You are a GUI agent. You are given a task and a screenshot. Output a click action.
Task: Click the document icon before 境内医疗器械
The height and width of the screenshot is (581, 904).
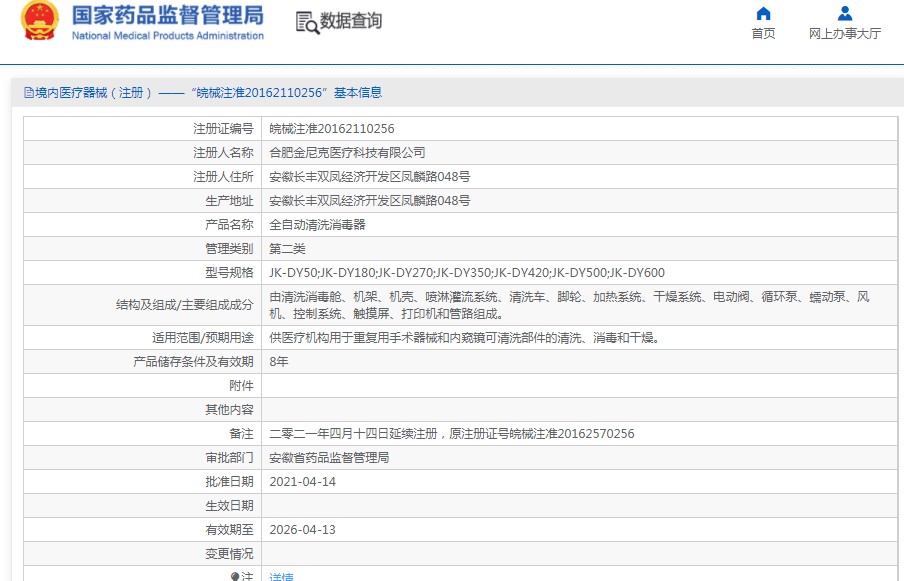[x=29, y=93]
